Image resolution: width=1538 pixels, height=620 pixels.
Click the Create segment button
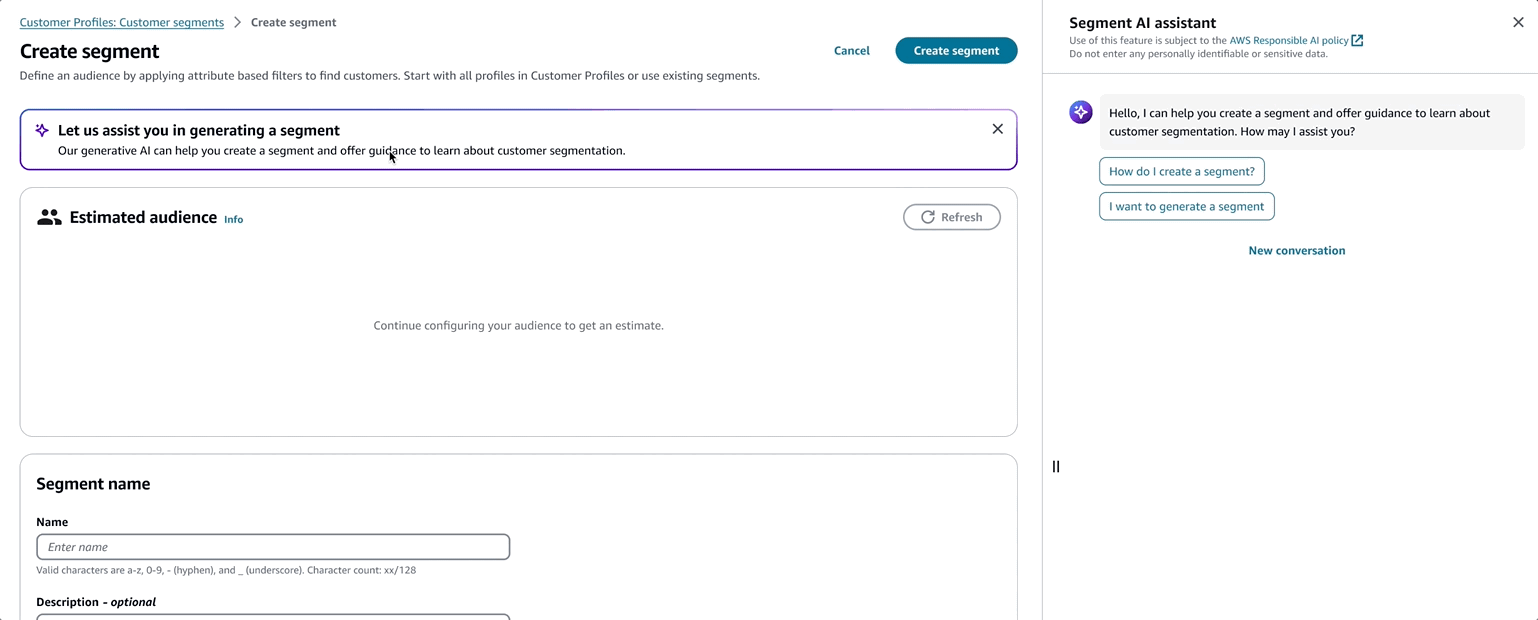coord(956,50)
